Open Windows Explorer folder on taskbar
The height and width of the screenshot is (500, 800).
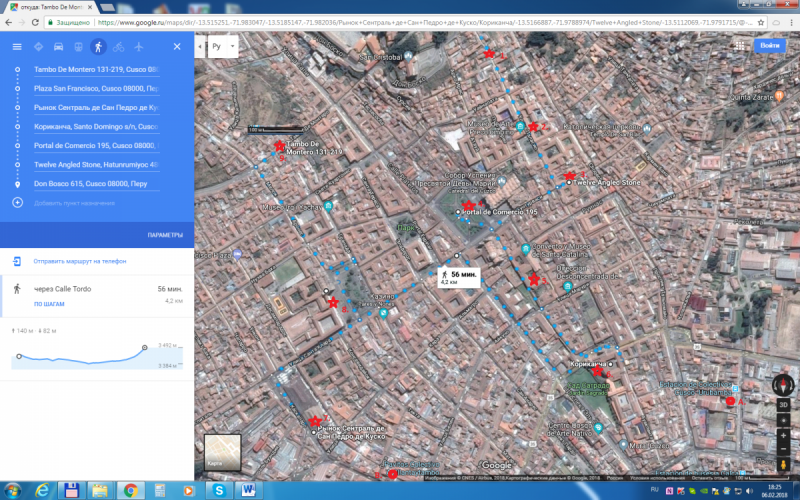(101, 490)
